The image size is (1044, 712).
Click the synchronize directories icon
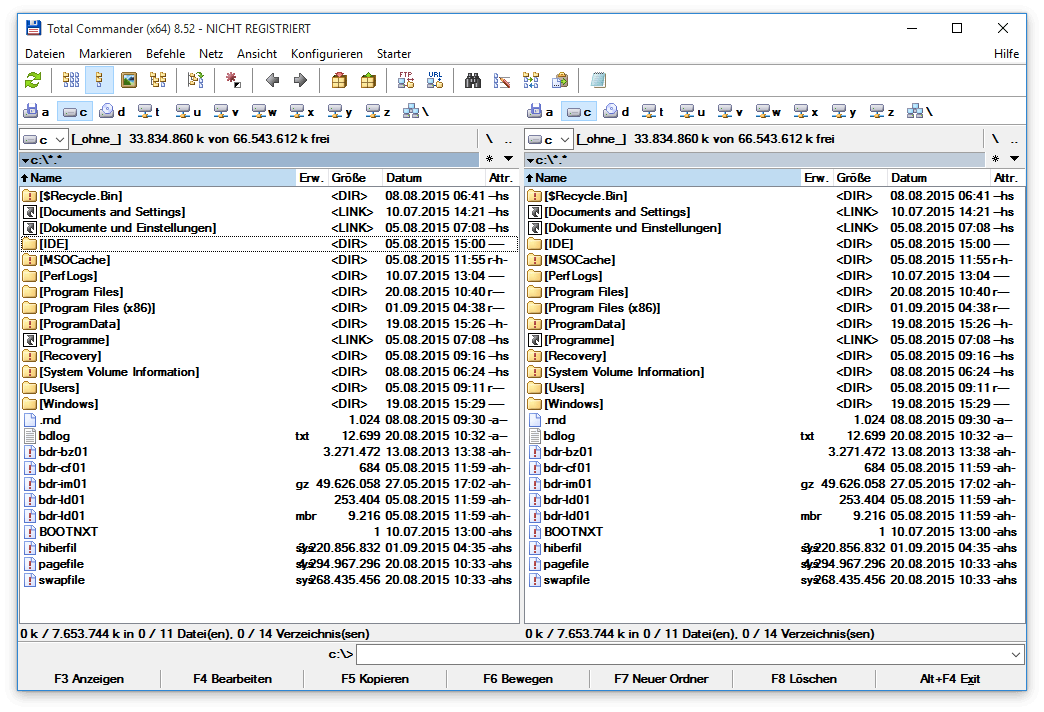(531, 81)
